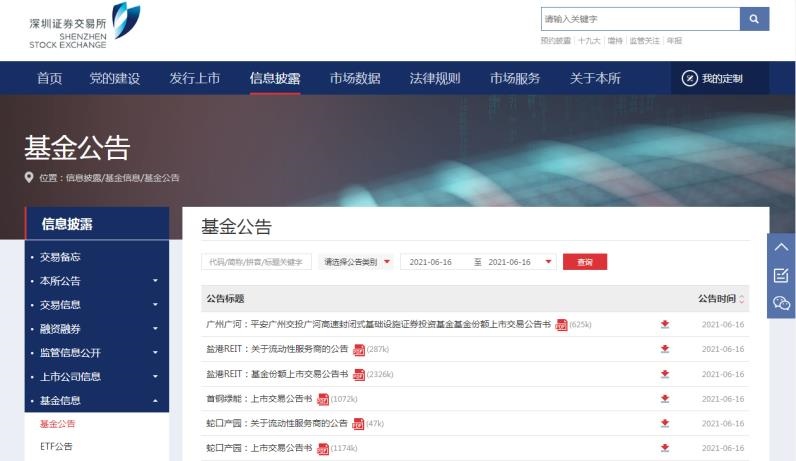
Task: Click the Shenzhen Stock Exchange logo
Action: (x=85, y=25)
